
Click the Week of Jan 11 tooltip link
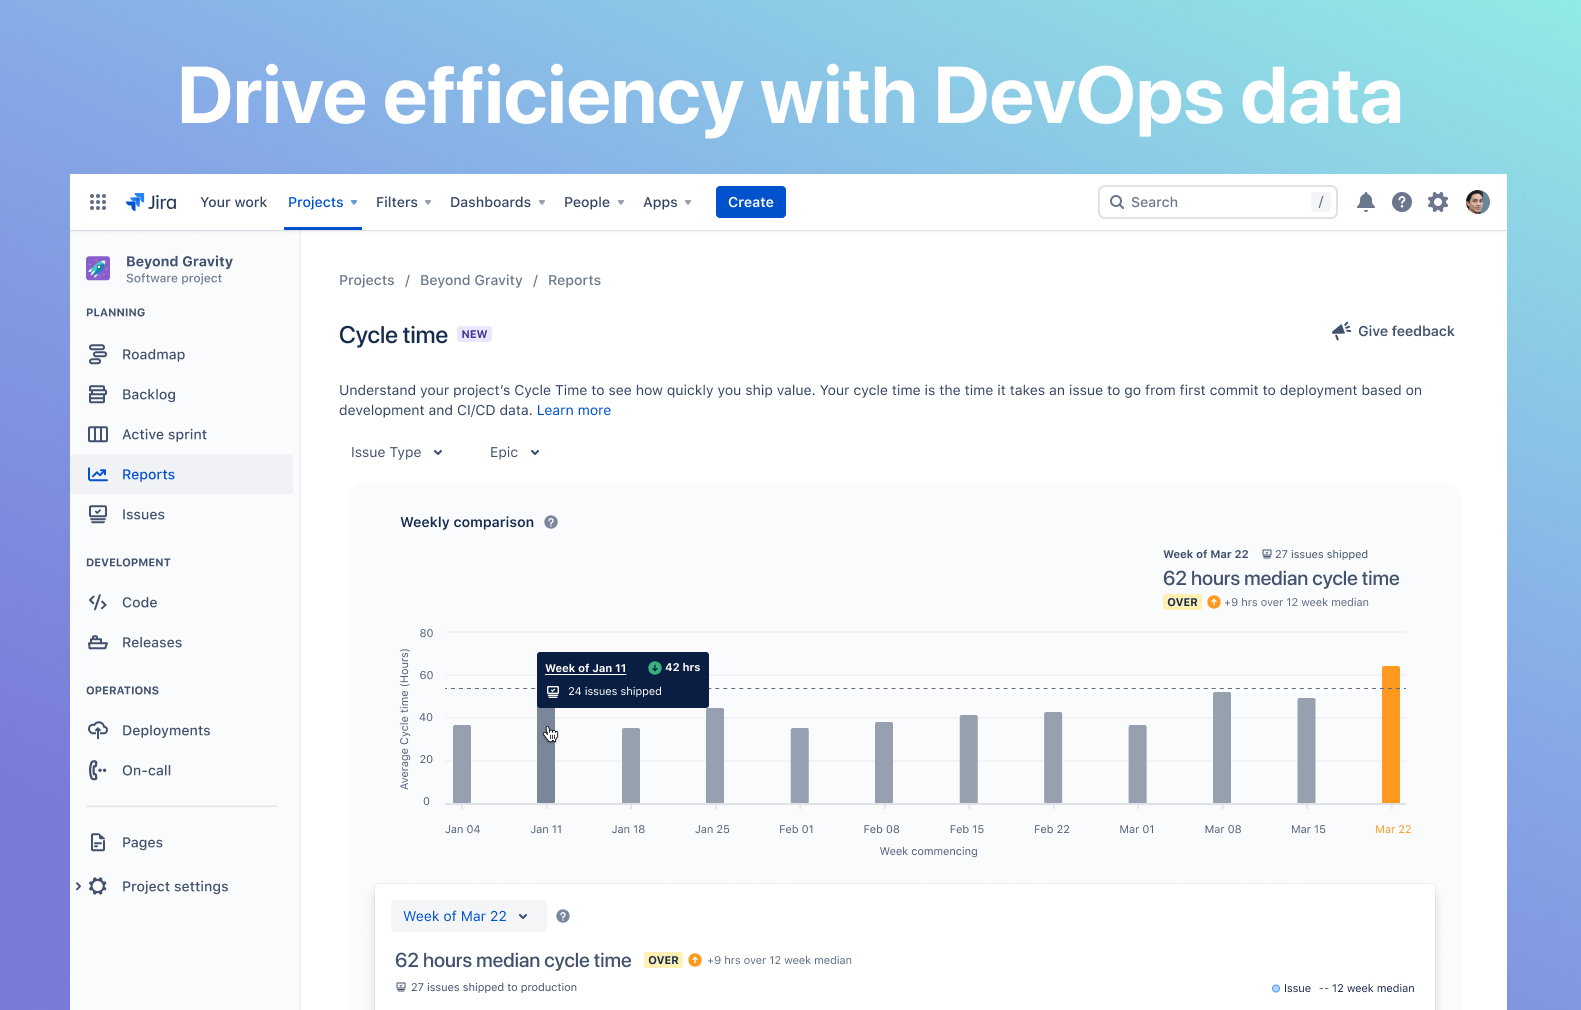point(586,668)
